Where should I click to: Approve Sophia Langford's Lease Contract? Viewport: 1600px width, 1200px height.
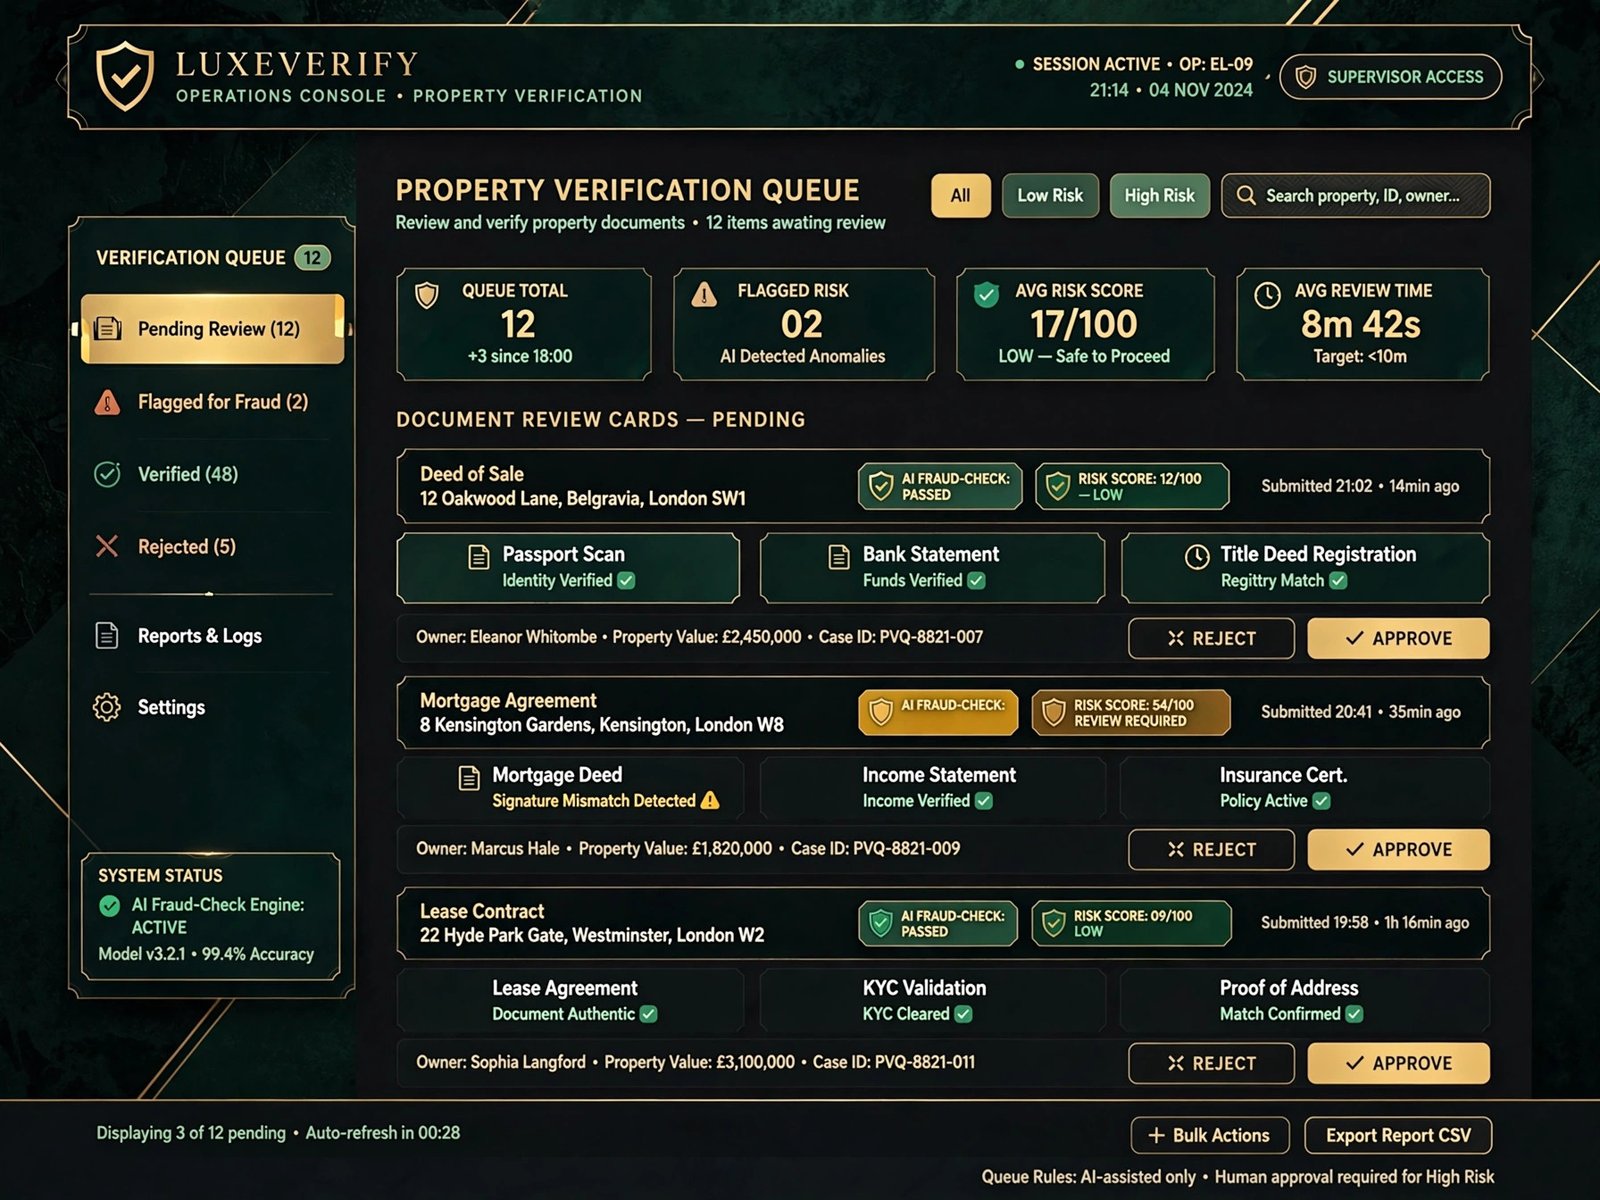click(x=1398, y=1063)
